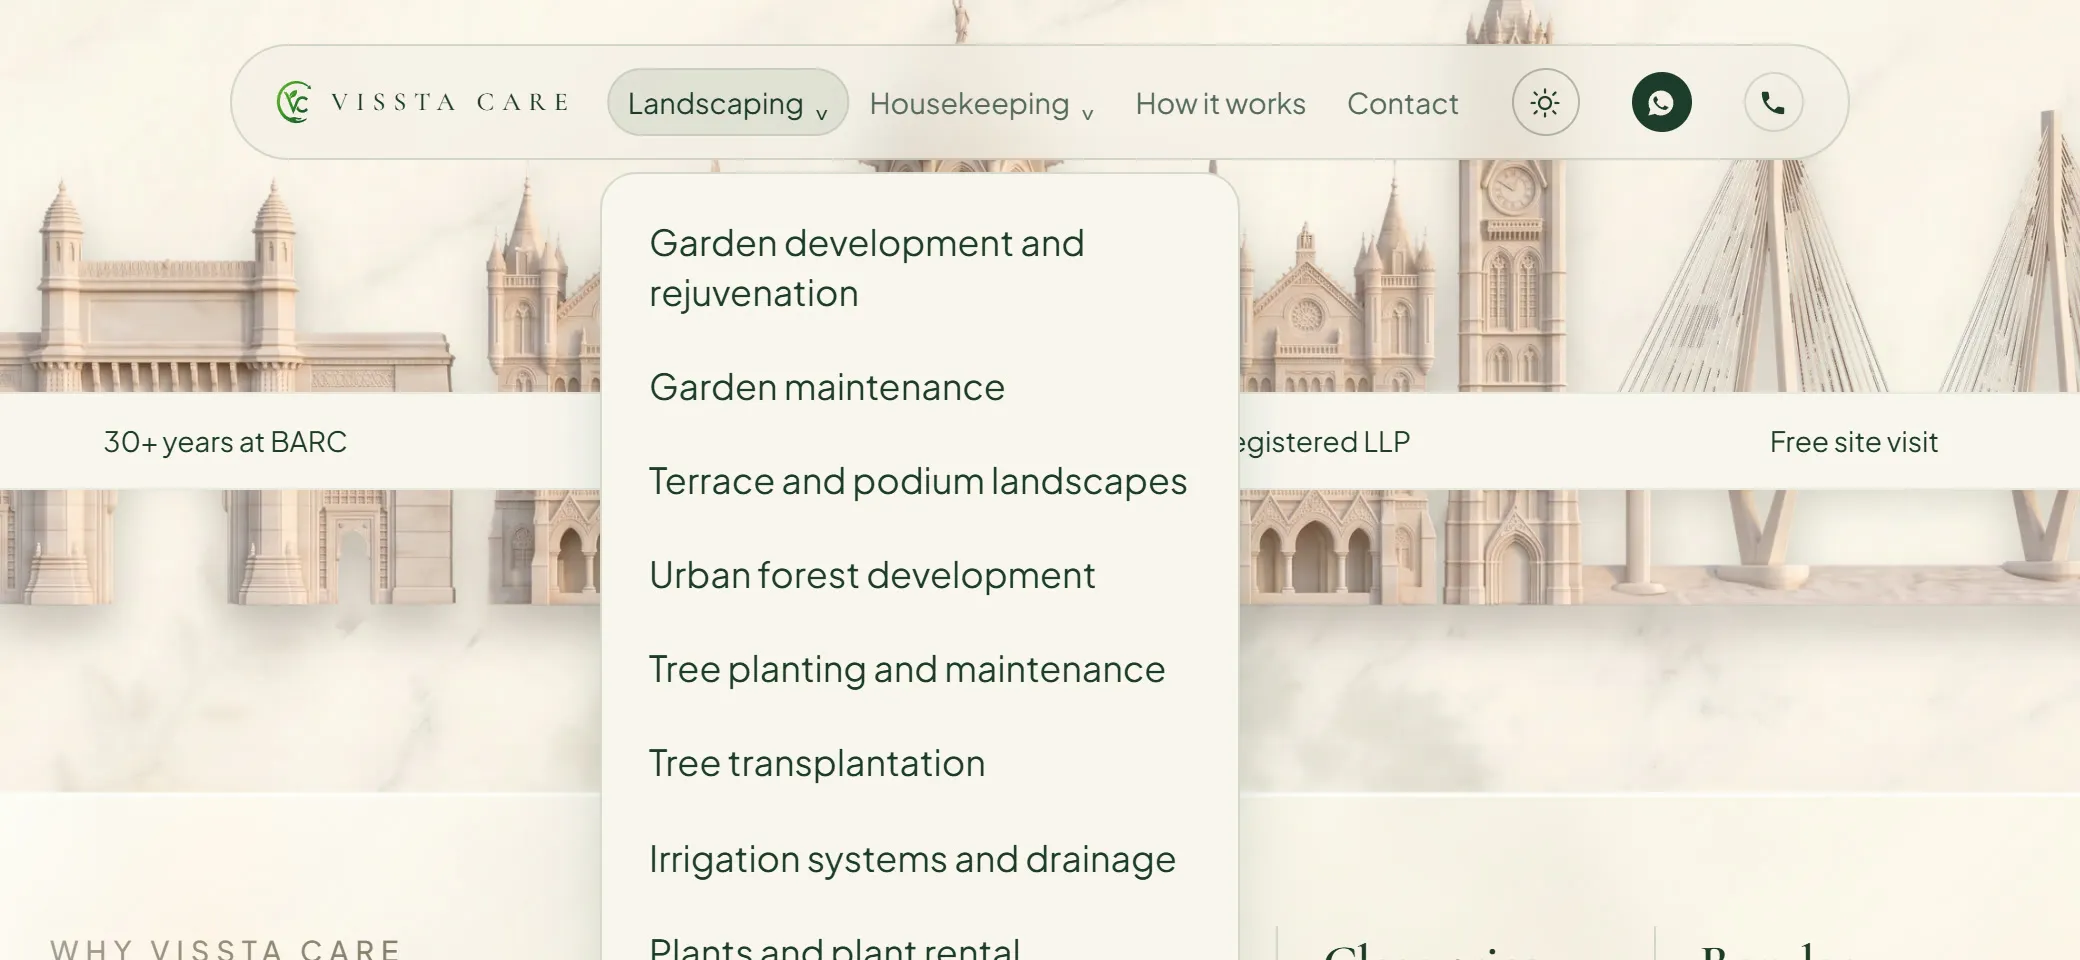
Task: Click the Free site visit text
Action: [x=1853, y=442]
